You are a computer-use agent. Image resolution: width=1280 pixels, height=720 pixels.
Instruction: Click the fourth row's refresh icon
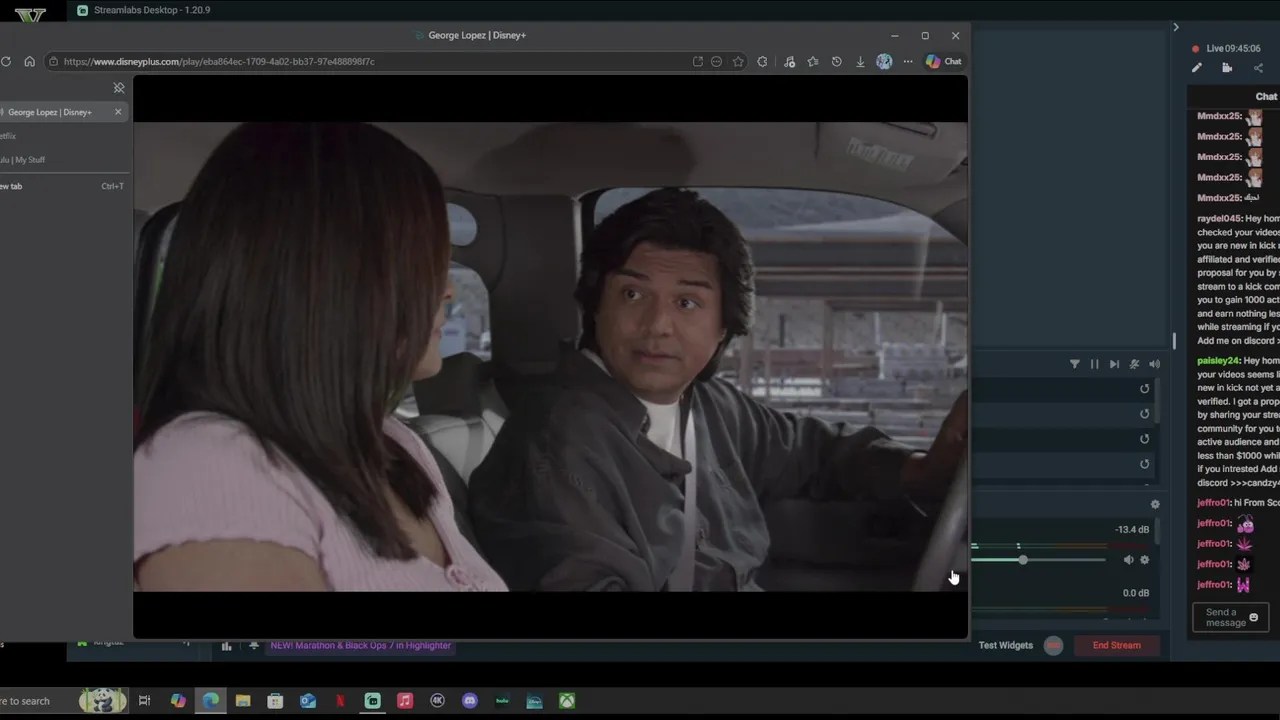tap(1145, 464)
